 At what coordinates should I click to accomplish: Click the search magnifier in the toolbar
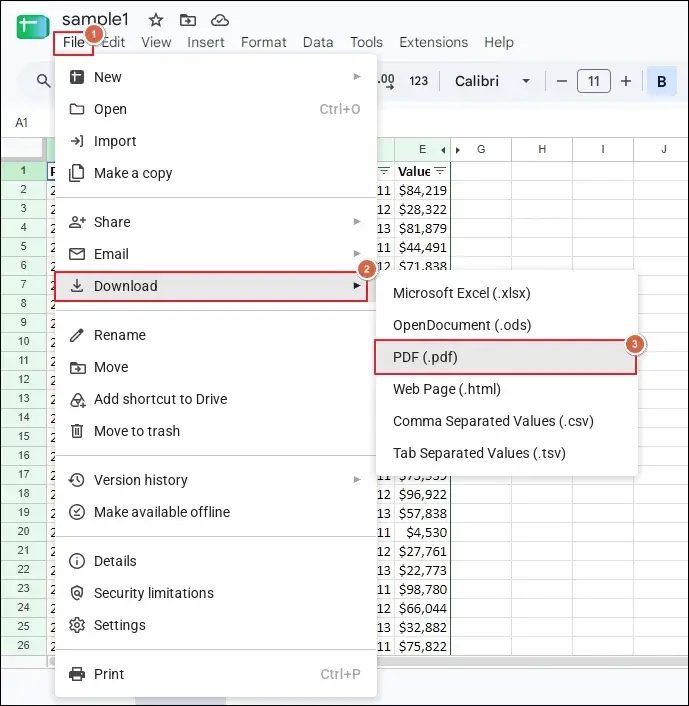(x=43, y=81)
